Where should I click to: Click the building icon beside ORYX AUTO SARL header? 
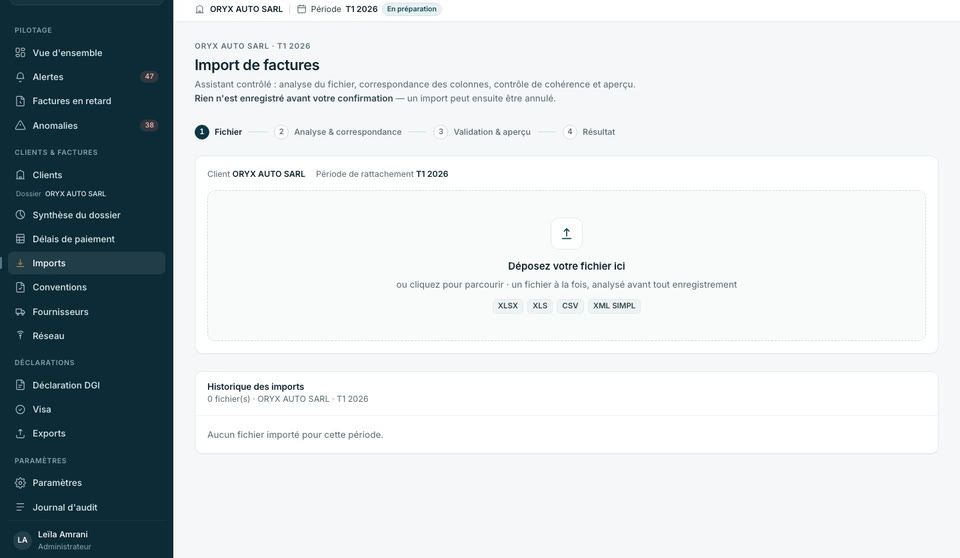point(200,9)
